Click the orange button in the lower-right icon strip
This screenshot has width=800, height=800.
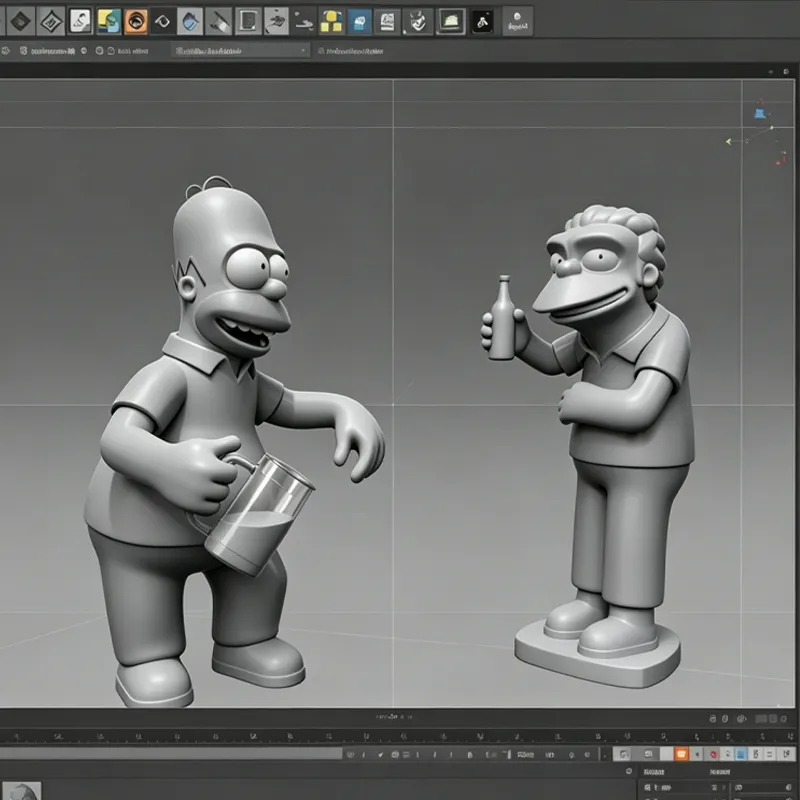point(681,754)
